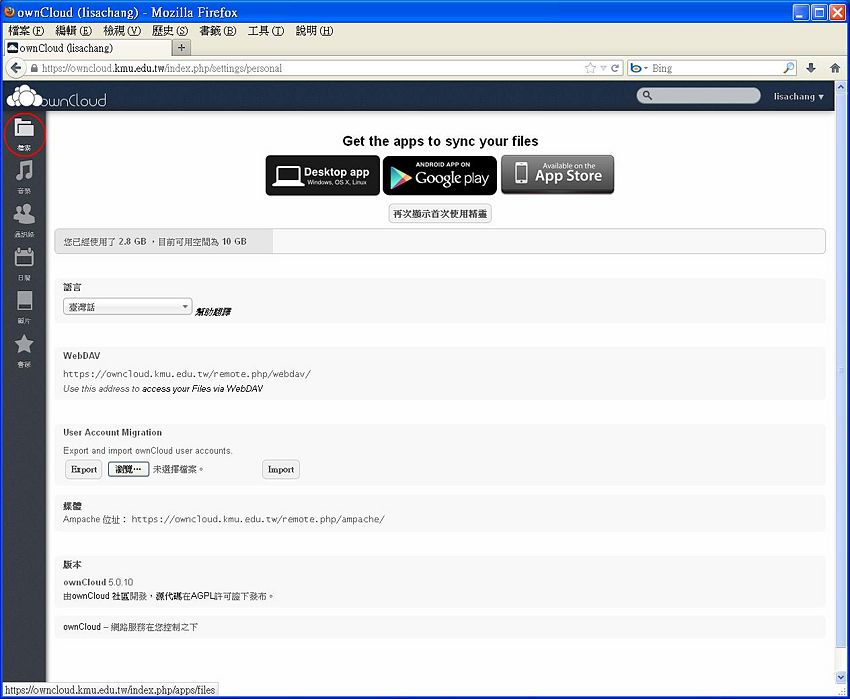The width and height of the screenshot is (850, 699).
Task: Open the 書籤 (B) menu
Action: [217, 31]
